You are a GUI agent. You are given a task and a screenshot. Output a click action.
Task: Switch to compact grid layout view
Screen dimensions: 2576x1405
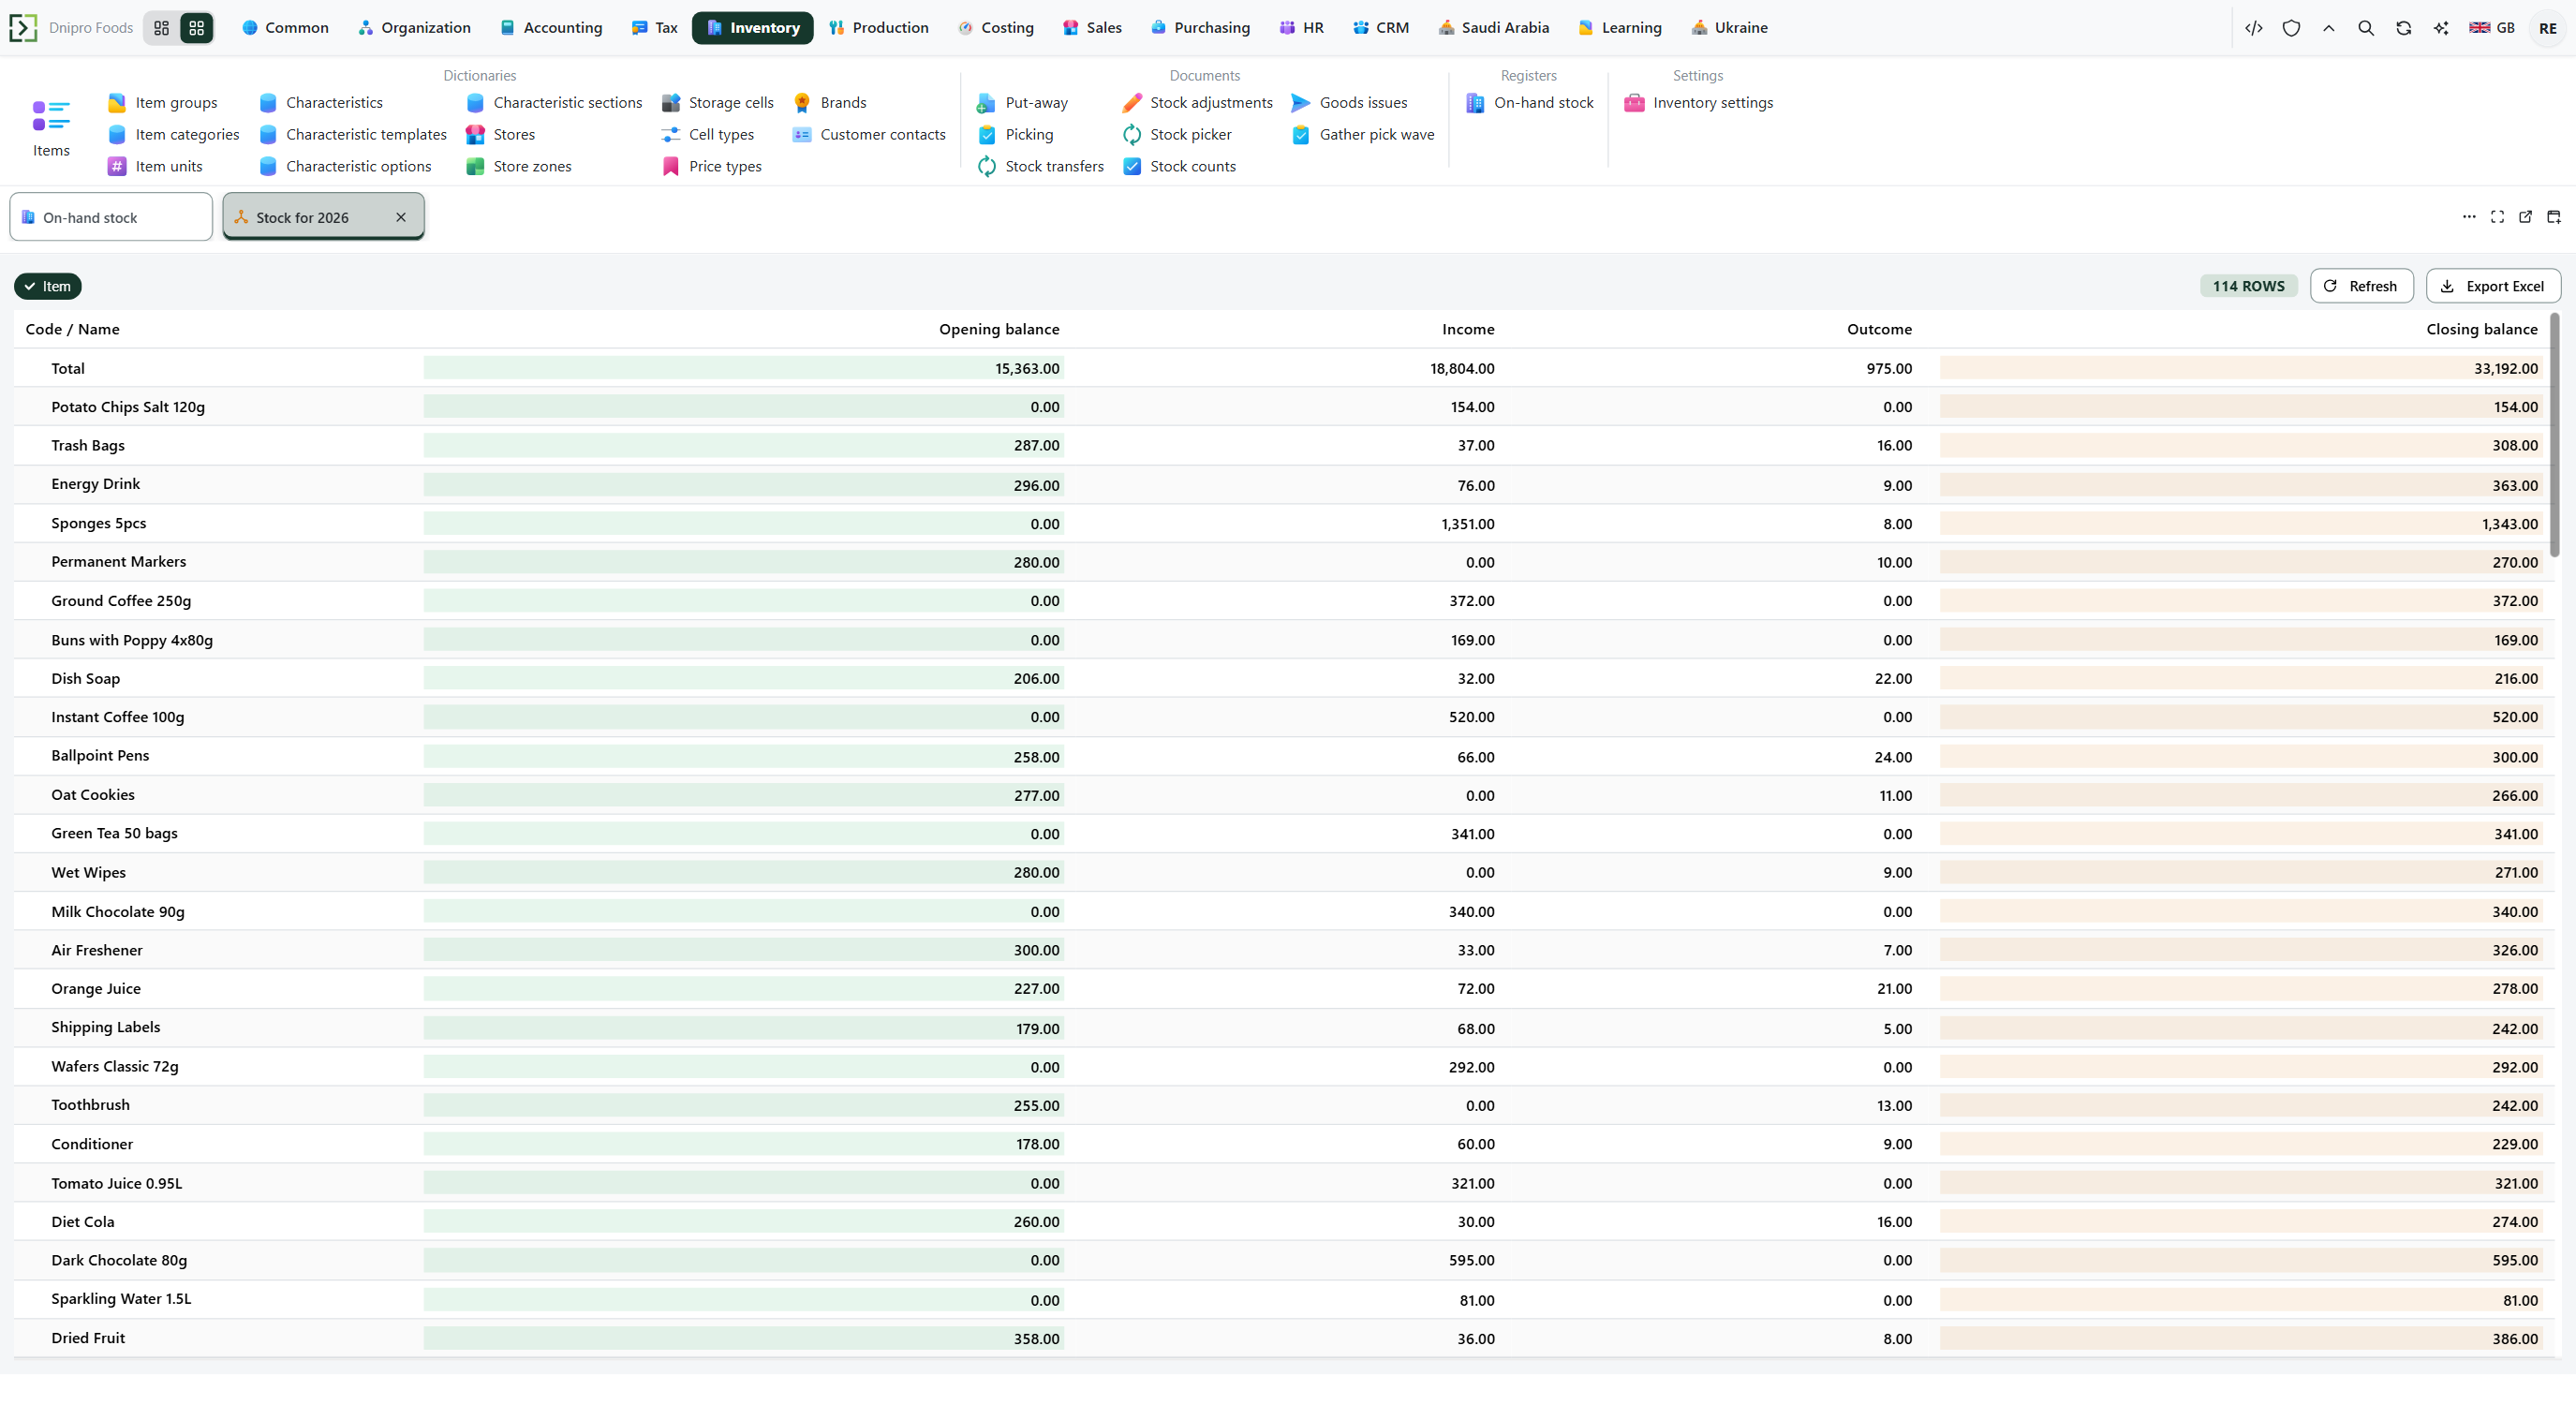point(162,28)
